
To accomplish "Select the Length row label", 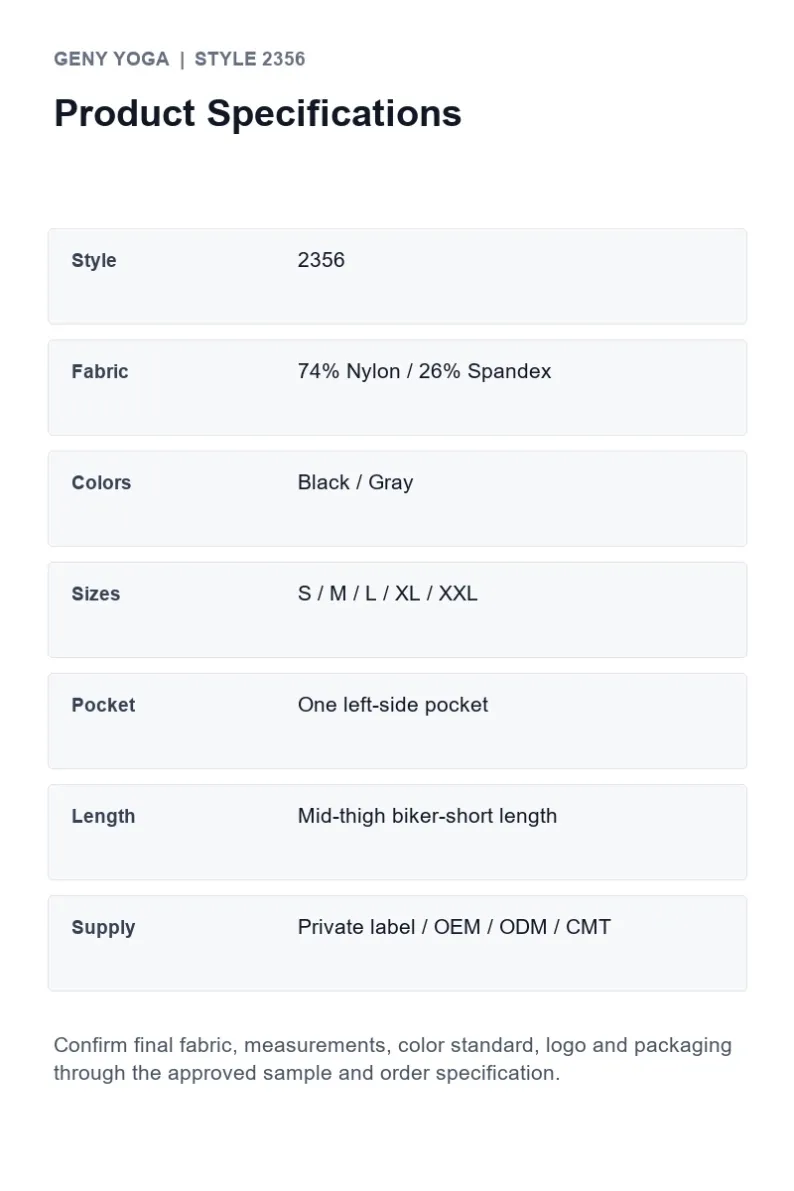I will 103,817.
